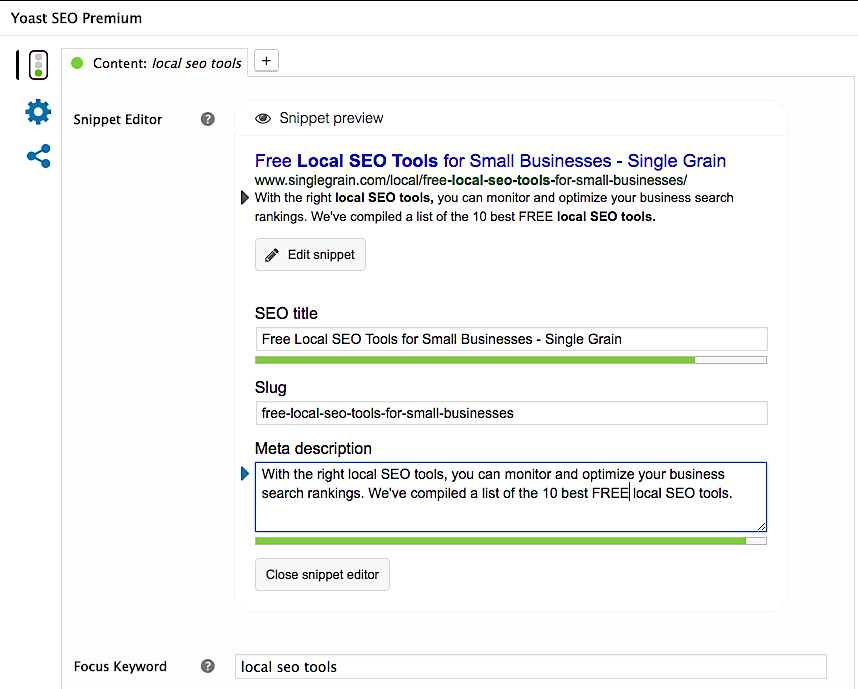
Task: Click the green dot beside Content tab
Action: pyautogui.click(x=77, y=63)
